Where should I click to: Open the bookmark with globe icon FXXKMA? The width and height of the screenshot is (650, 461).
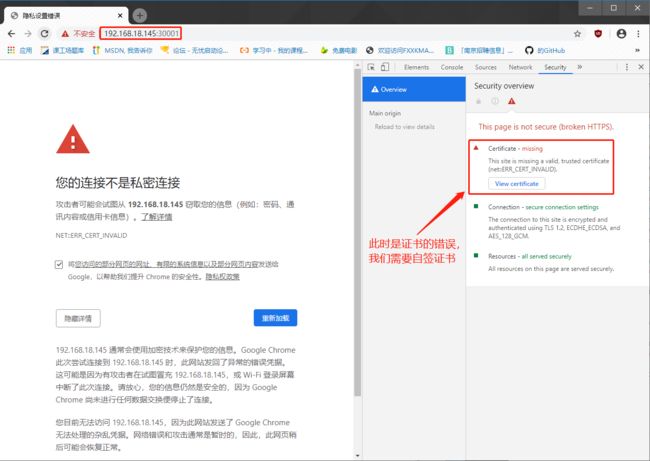click(x=400, y=50)
